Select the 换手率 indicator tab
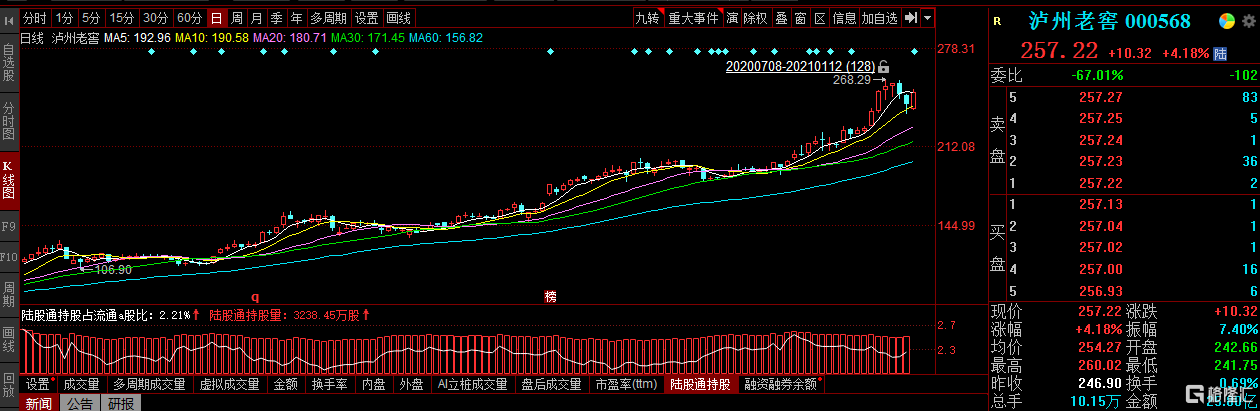 point(329,384)
